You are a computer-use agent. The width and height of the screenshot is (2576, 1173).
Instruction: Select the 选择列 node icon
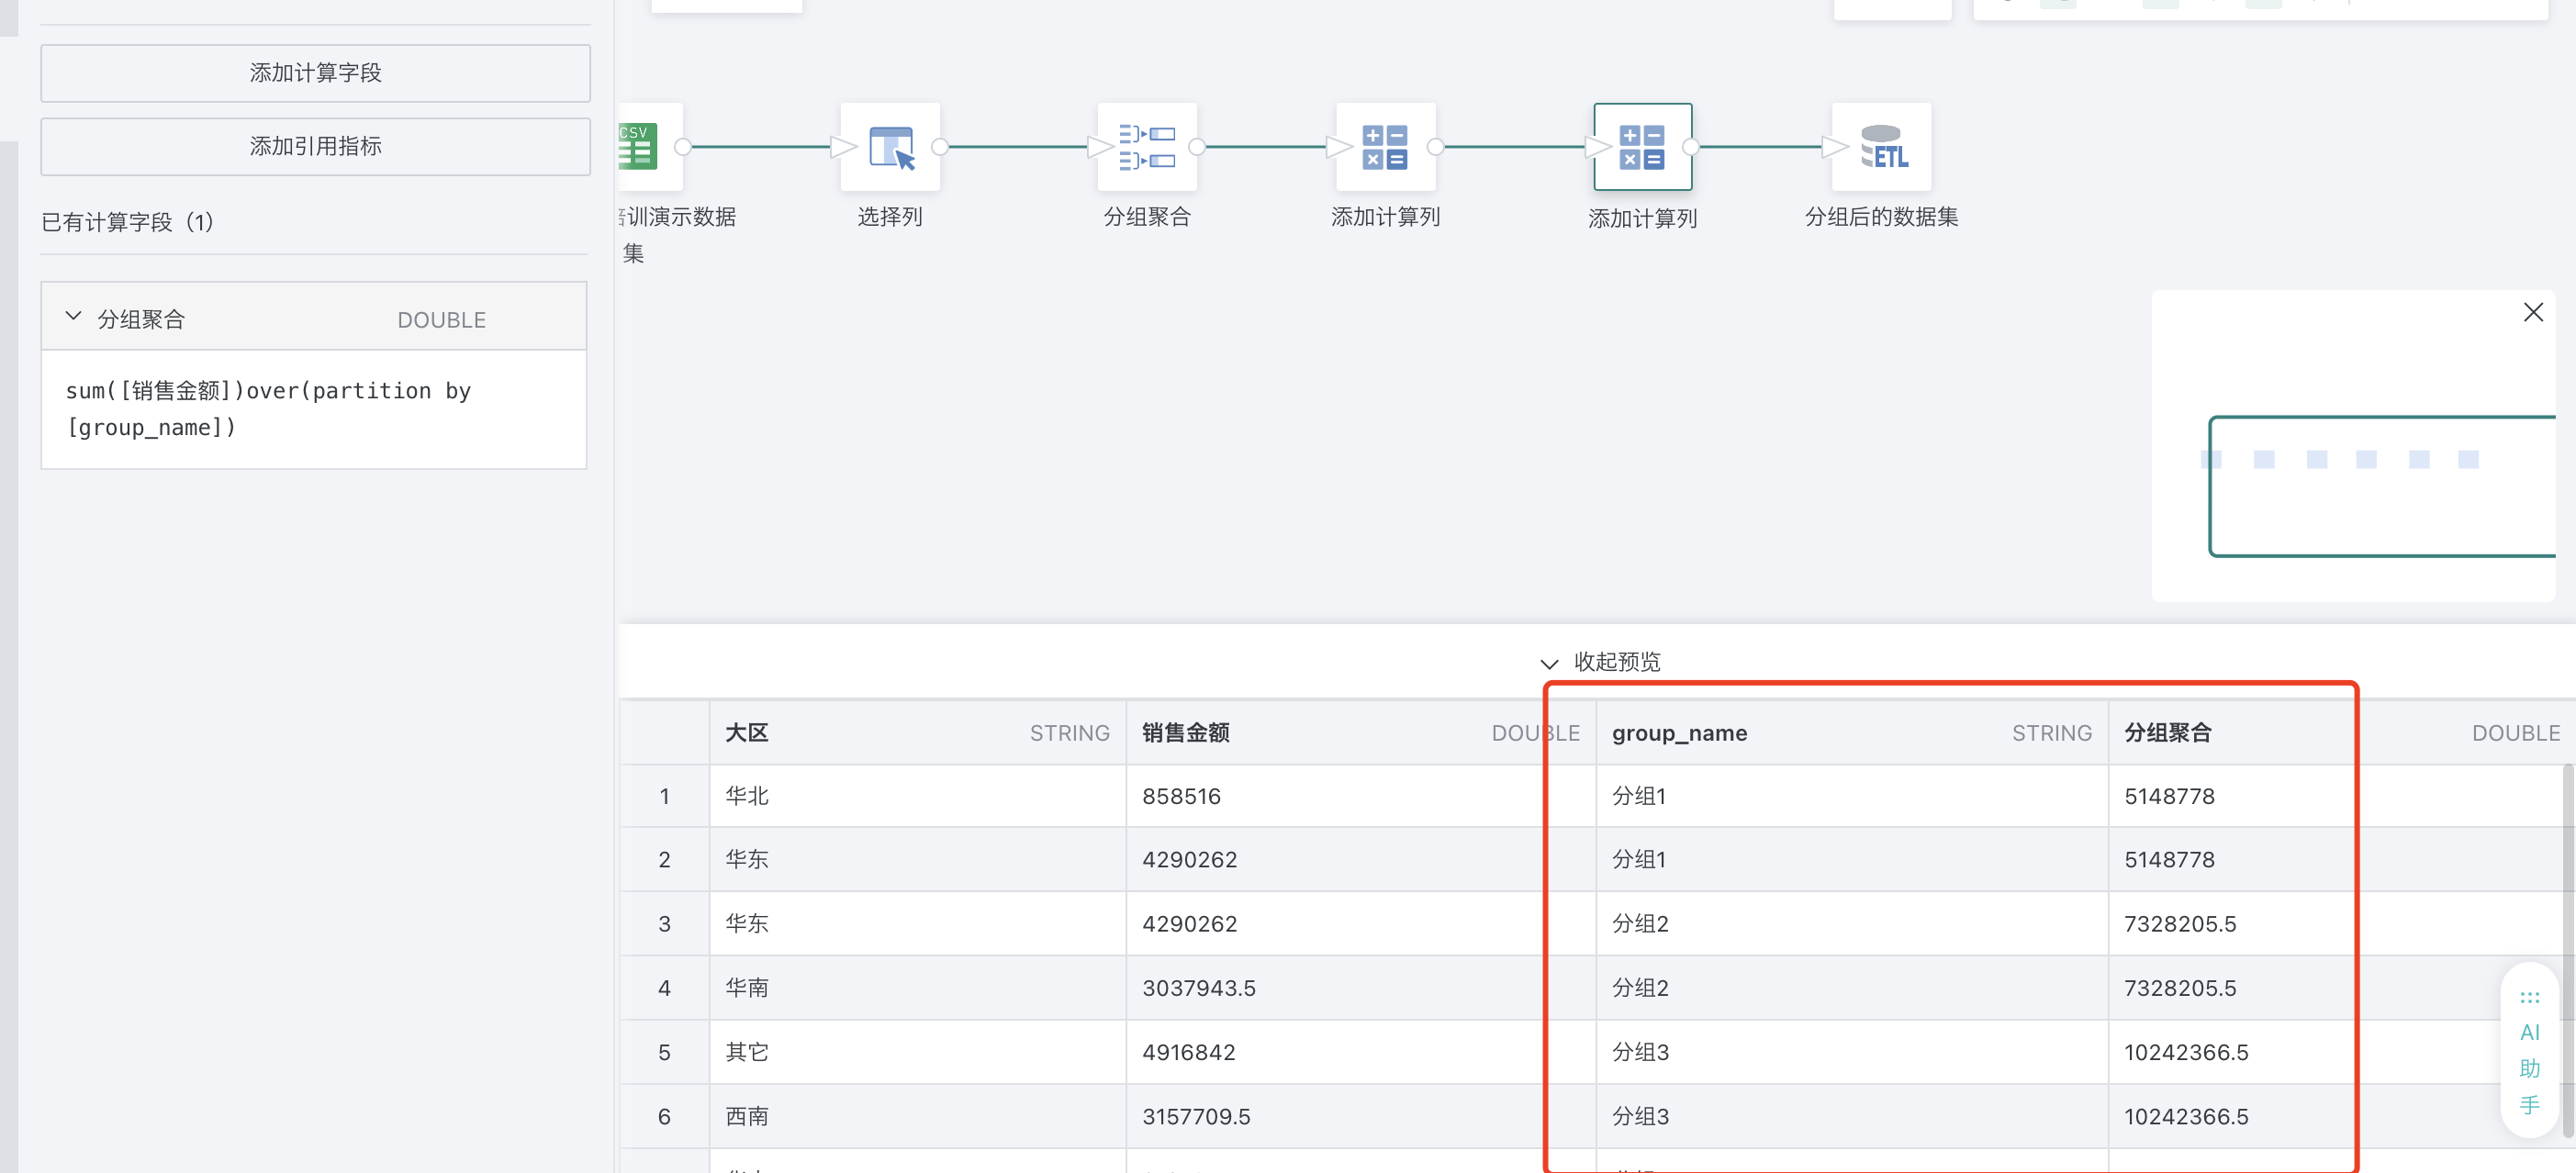[890, 146]
